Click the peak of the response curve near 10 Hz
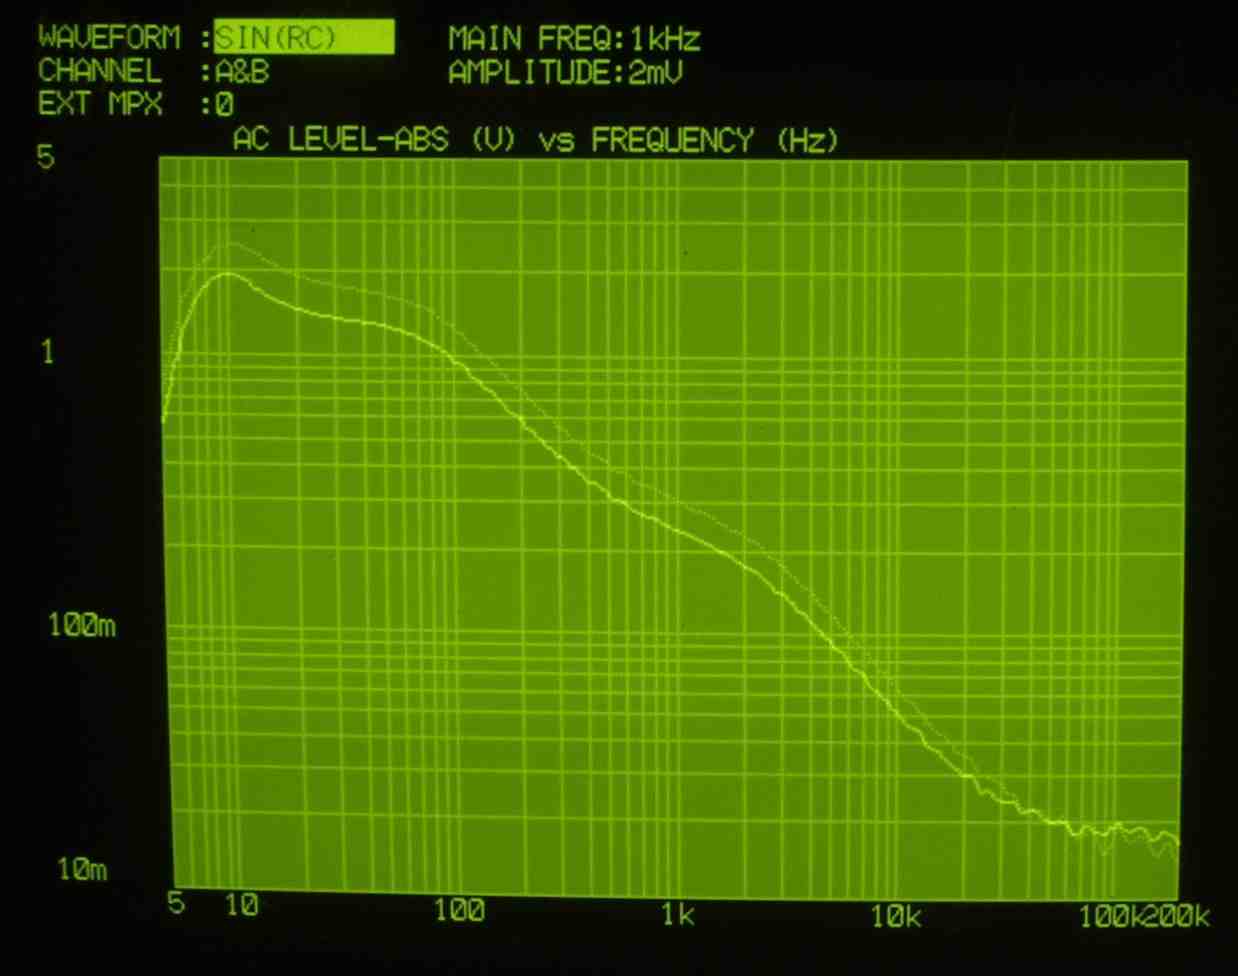 coord(228,273)
